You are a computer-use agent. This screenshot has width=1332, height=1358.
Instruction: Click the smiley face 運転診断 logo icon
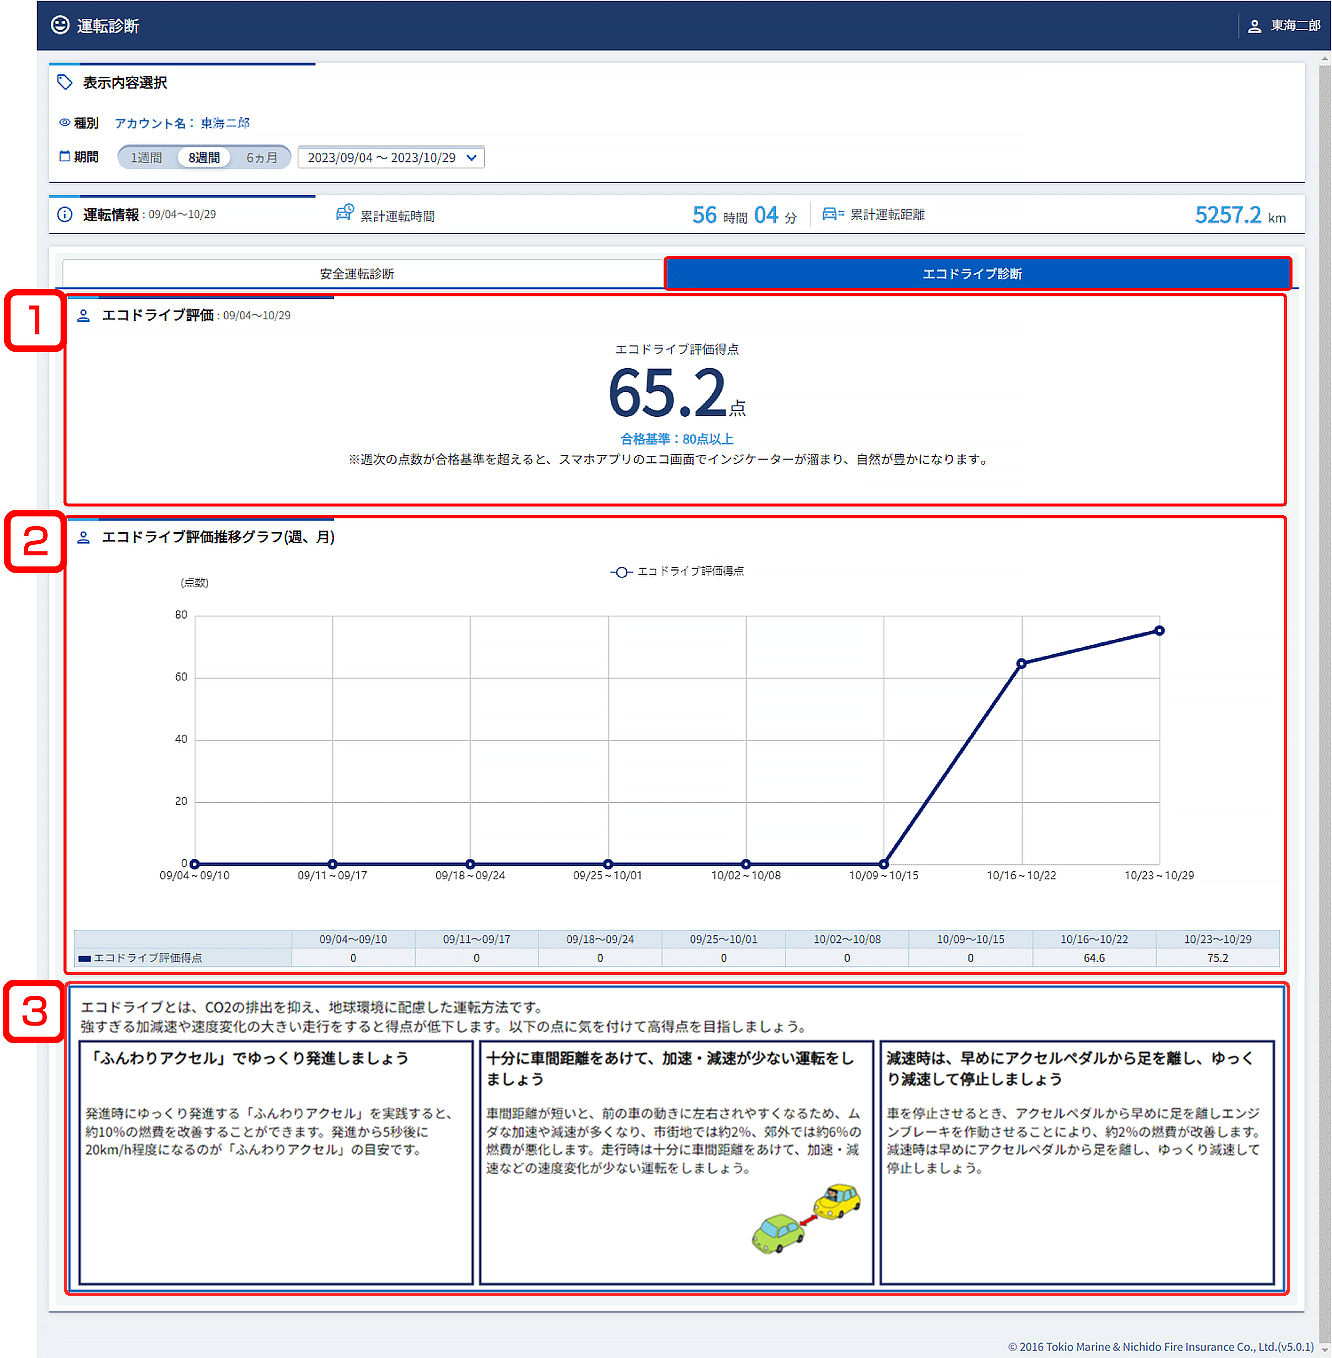(60, 25)
